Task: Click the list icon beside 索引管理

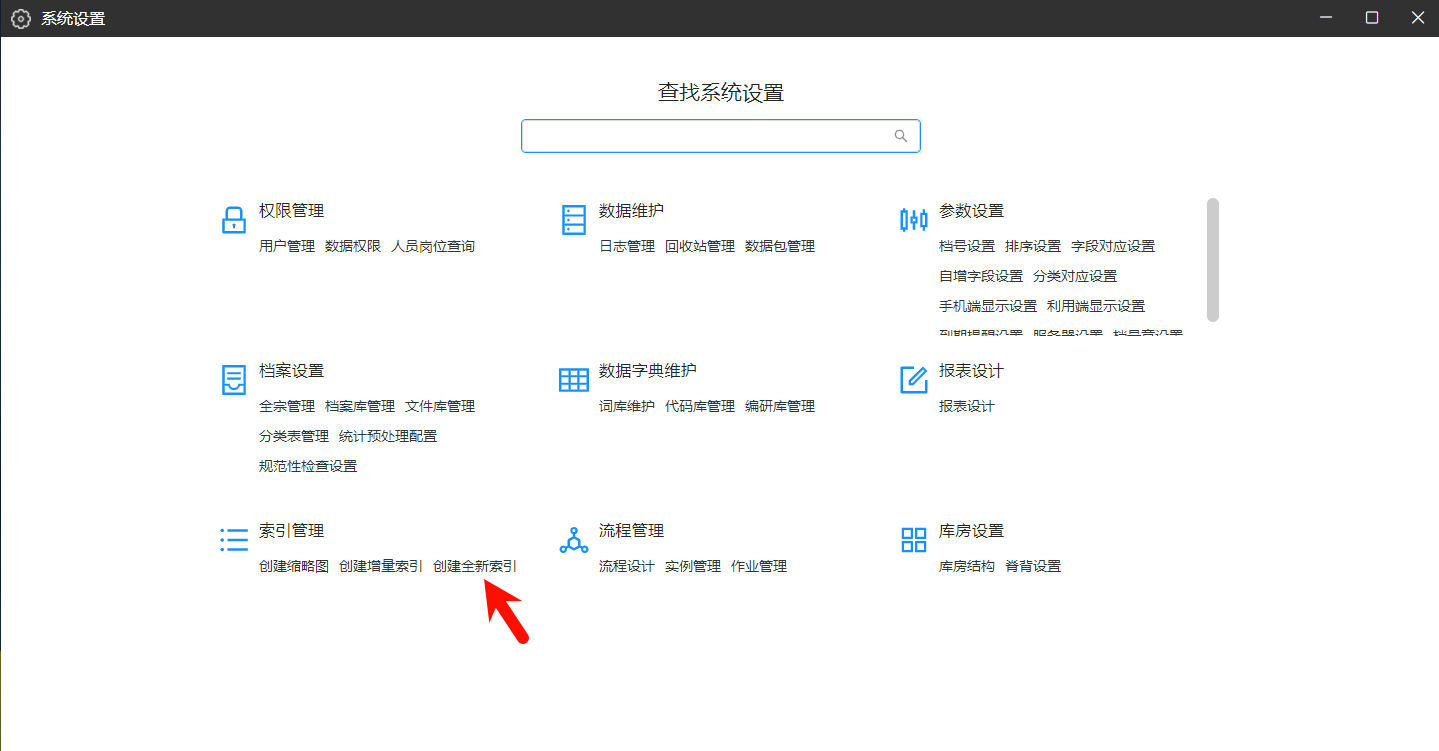Action: [233, 540]
